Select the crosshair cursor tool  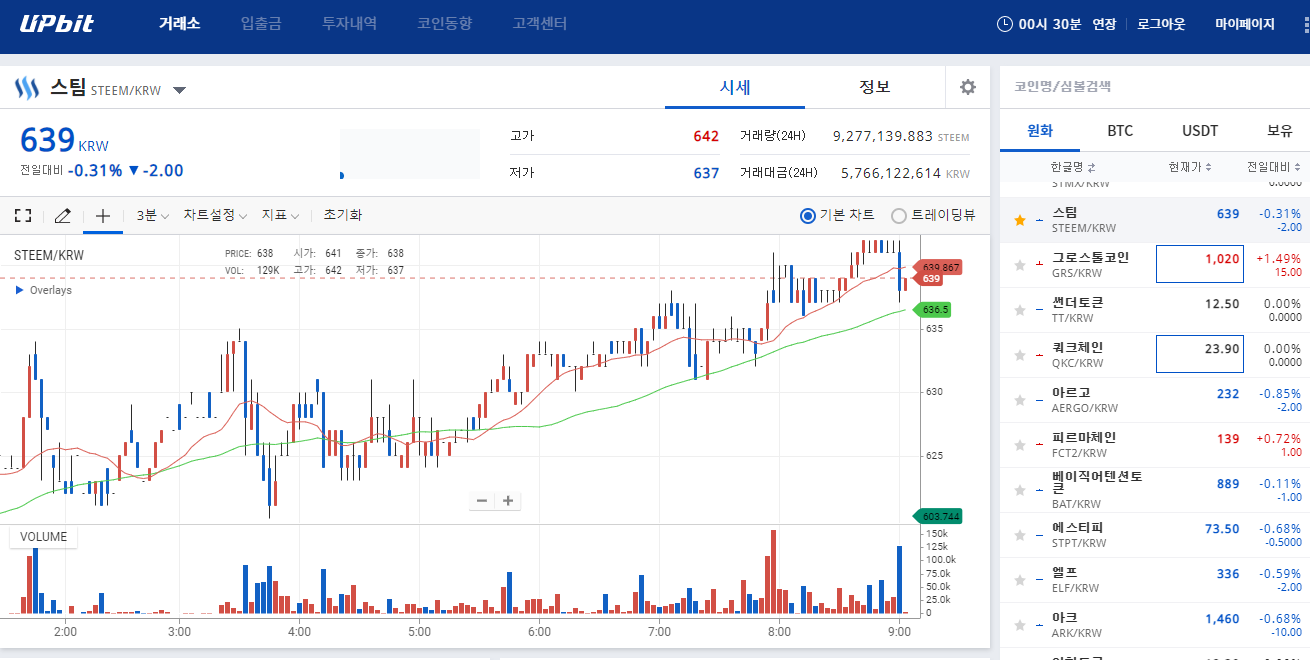point(102,215)
